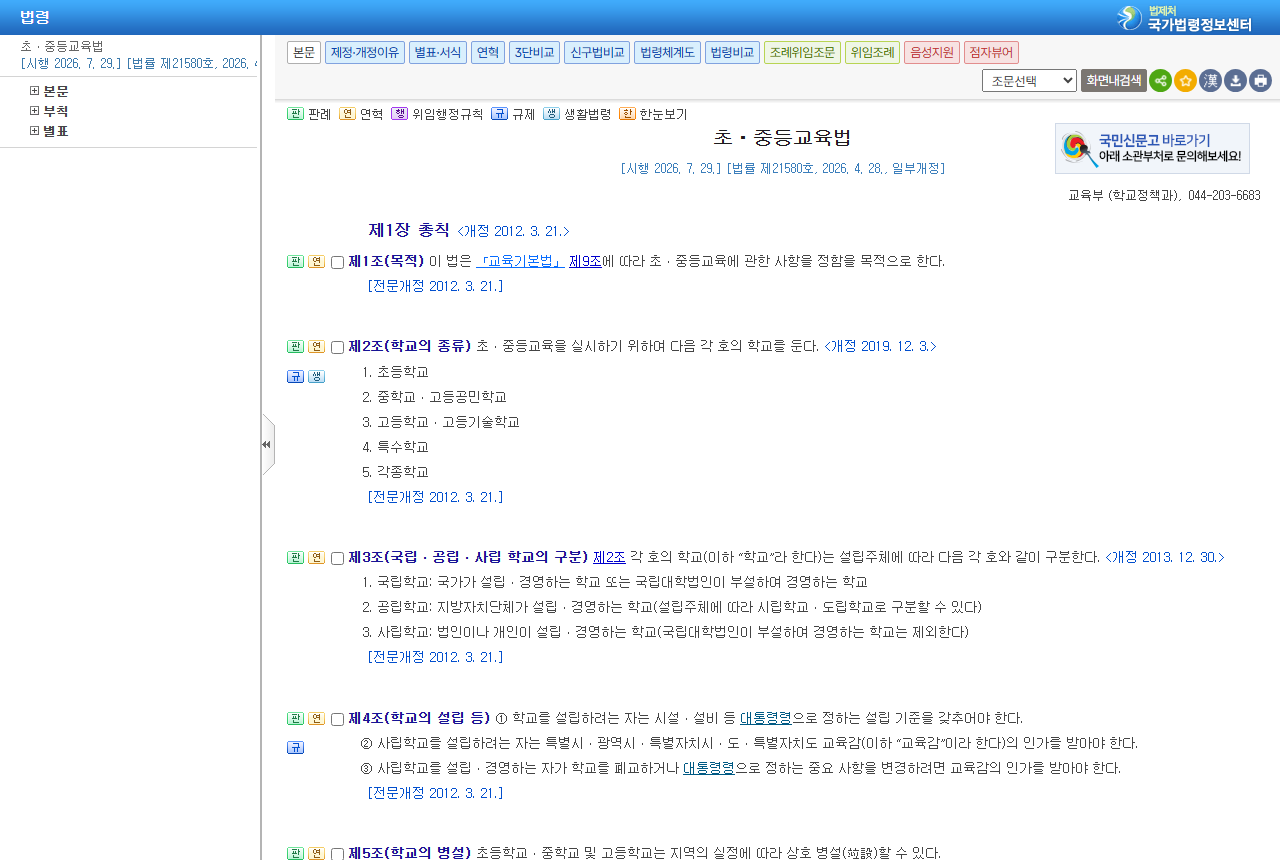The height and width of the screenshot is (860, 1280).
Task: Click 연혁 legend icon in filter row
Action: pyautogui.click(x=347, y=114)
